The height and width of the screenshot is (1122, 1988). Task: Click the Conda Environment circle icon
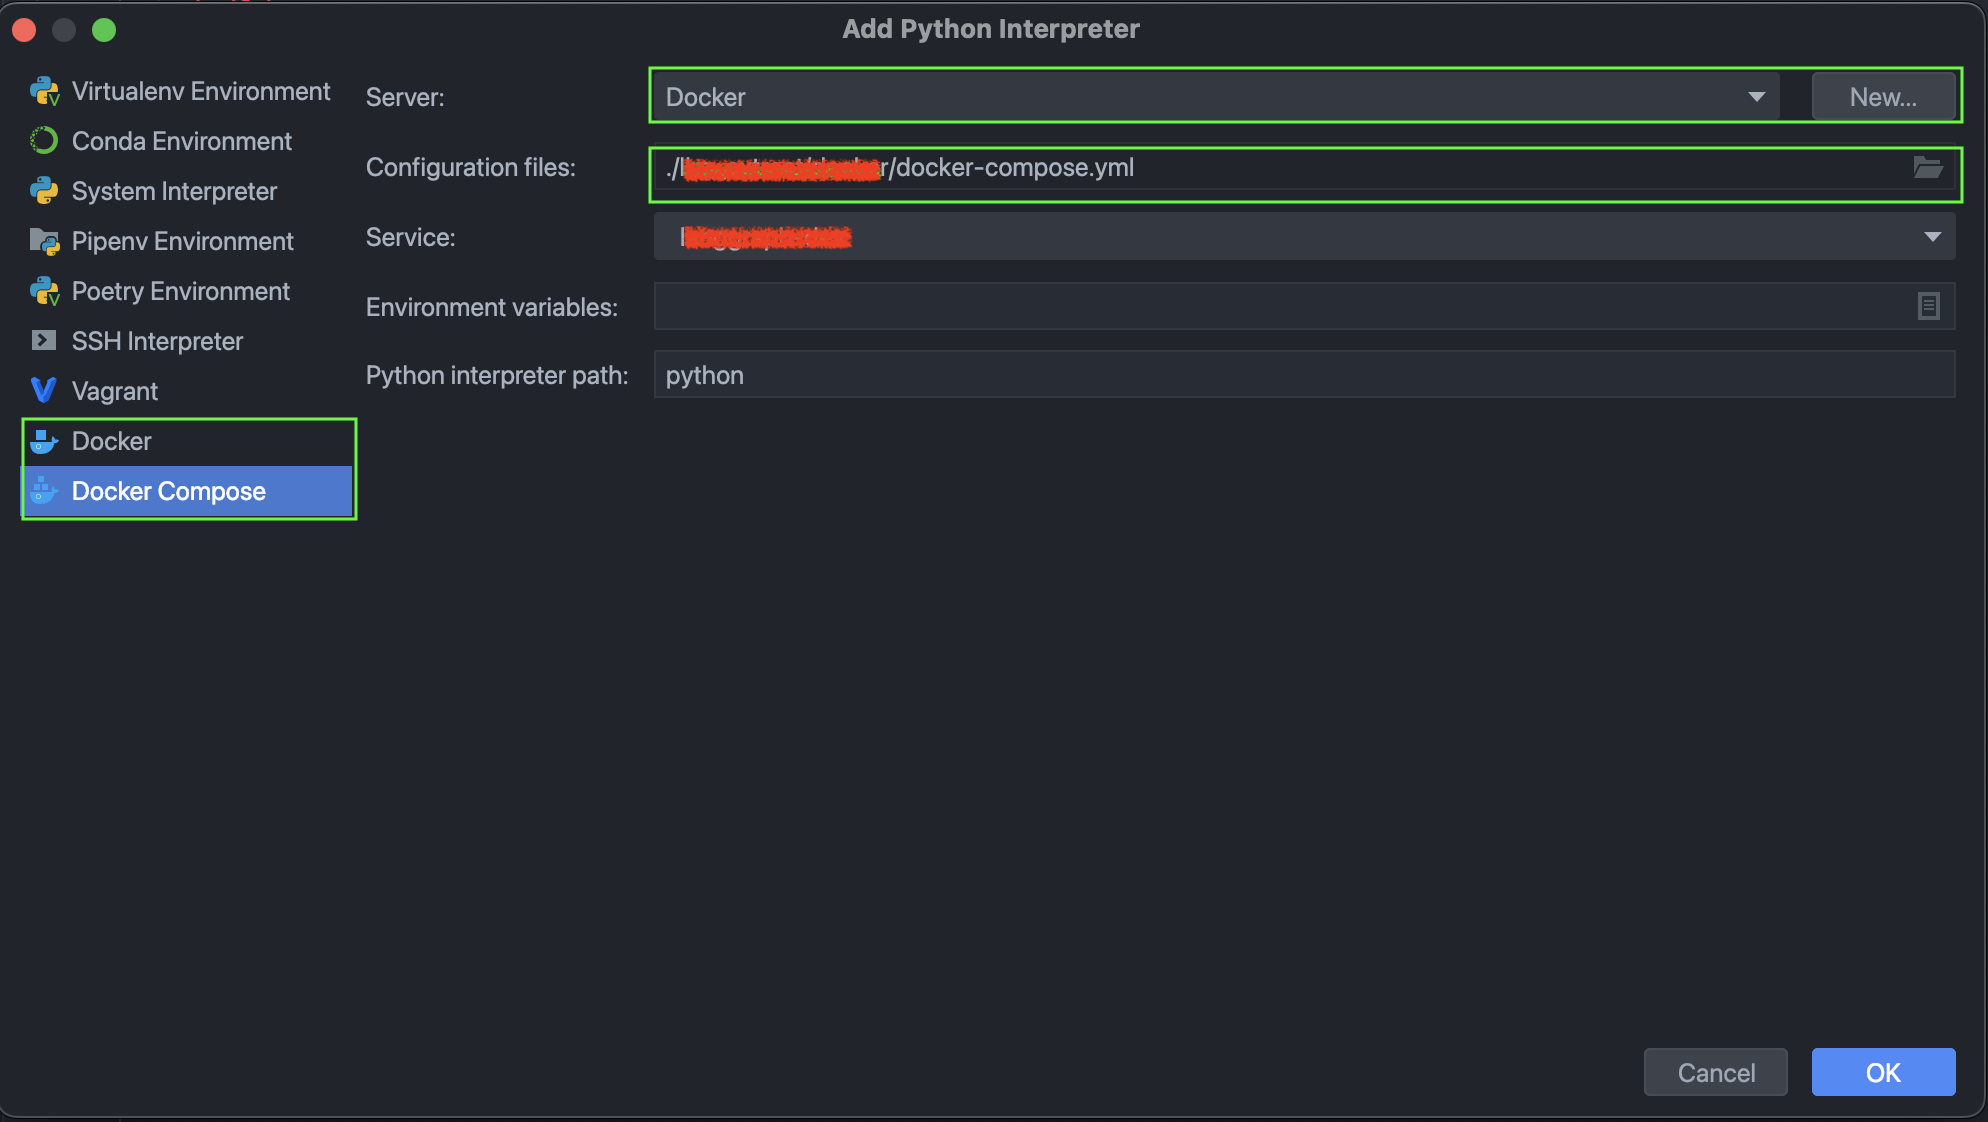44,141
